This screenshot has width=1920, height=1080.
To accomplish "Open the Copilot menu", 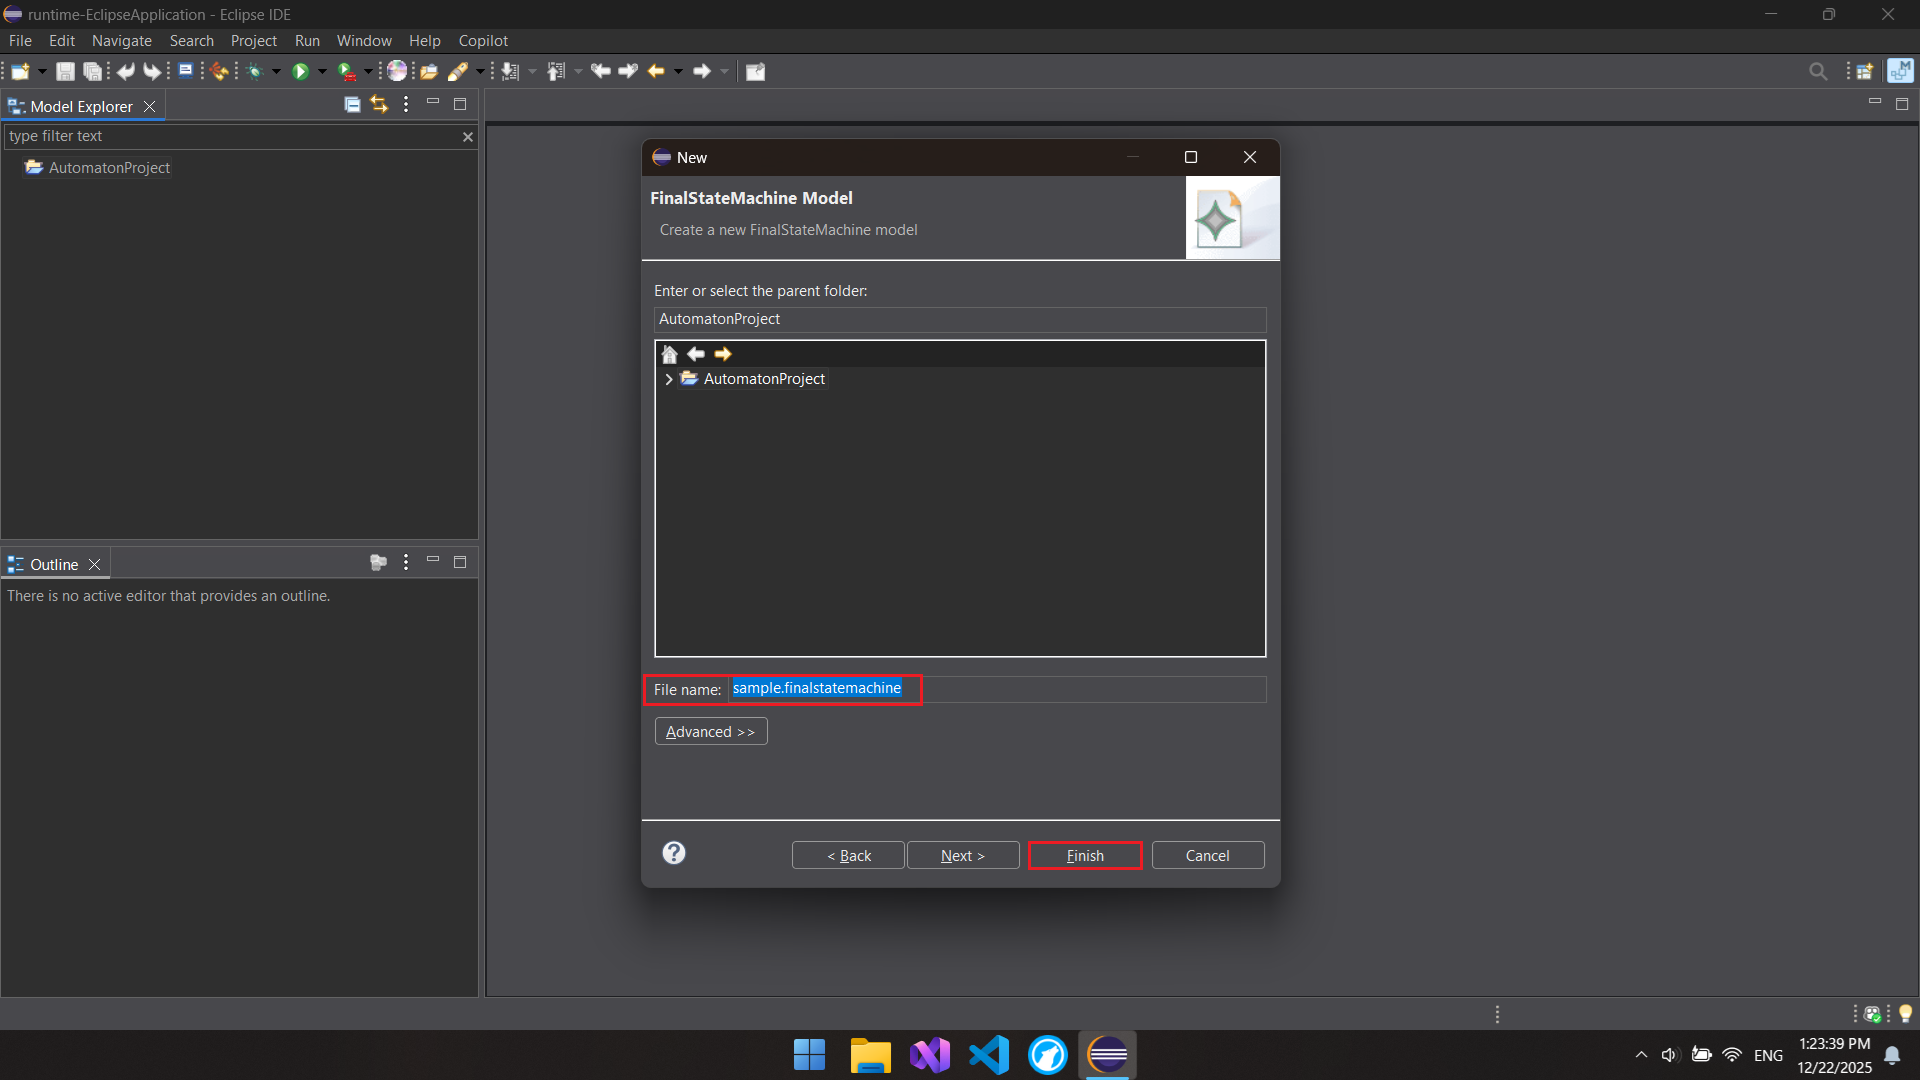I will (x=483, y=41).
